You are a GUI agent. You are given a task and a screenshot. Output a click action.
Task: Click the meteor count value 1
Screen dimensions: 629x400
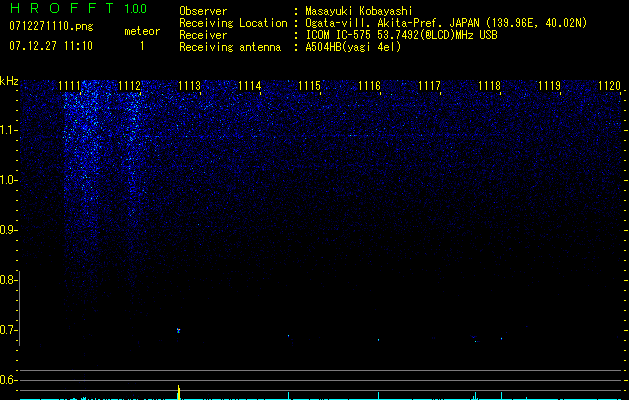tap(142, 46)
